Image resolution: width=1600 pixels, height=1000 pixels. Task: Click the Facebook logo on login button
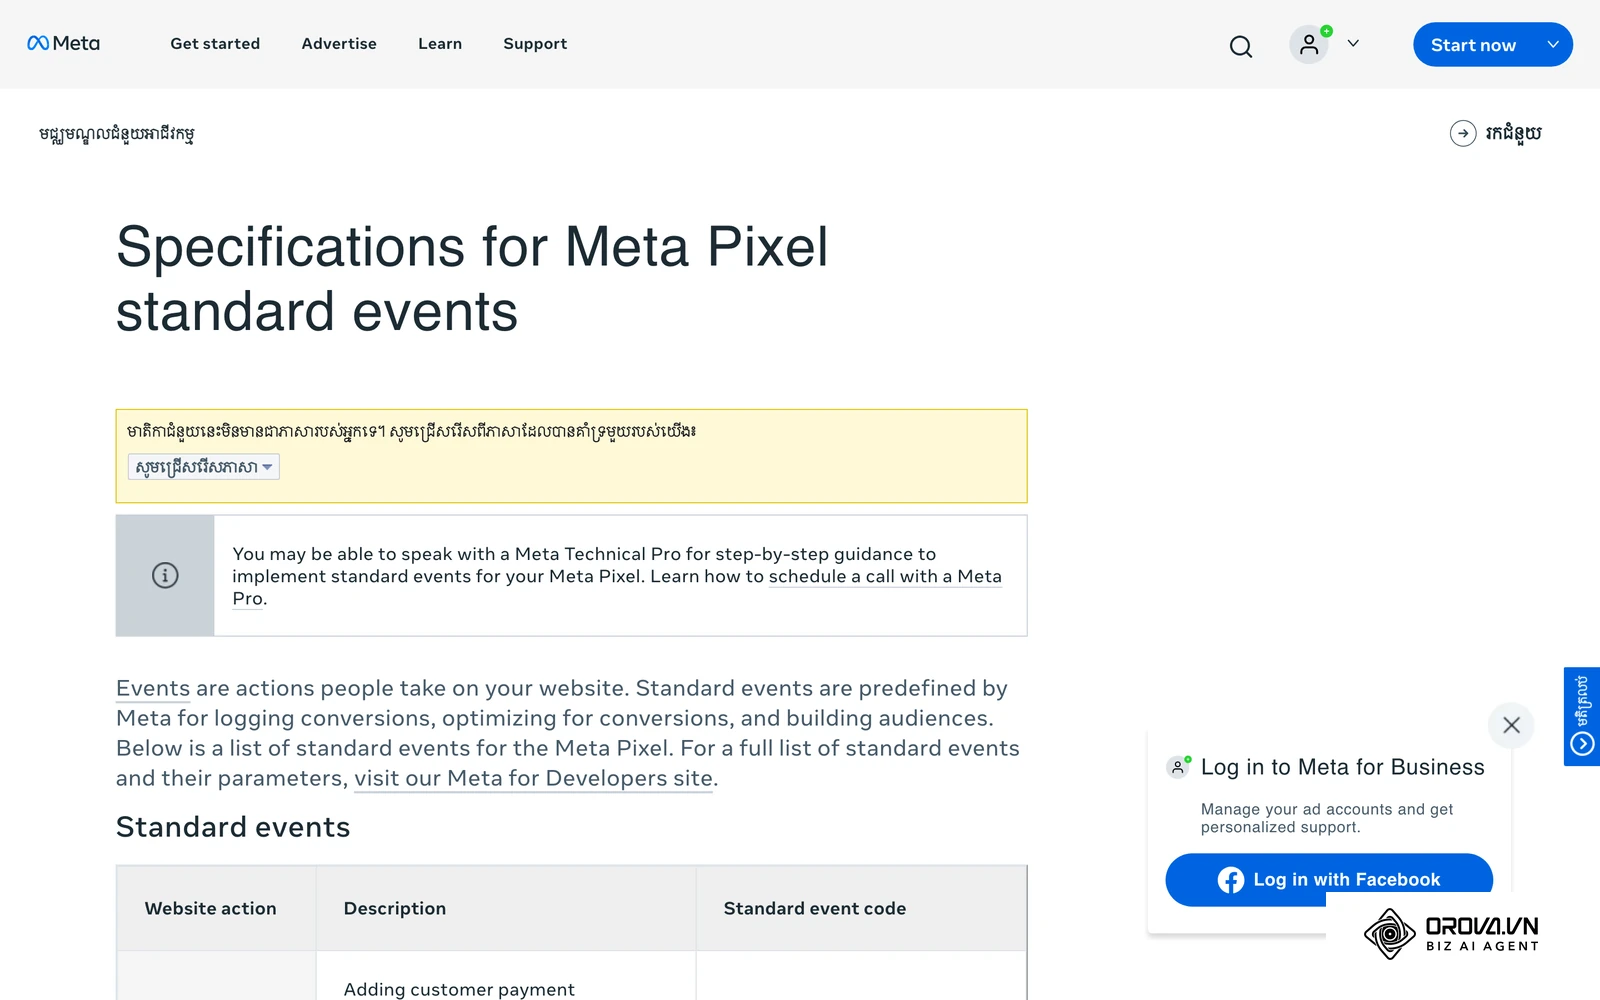tap(1231, 880)
